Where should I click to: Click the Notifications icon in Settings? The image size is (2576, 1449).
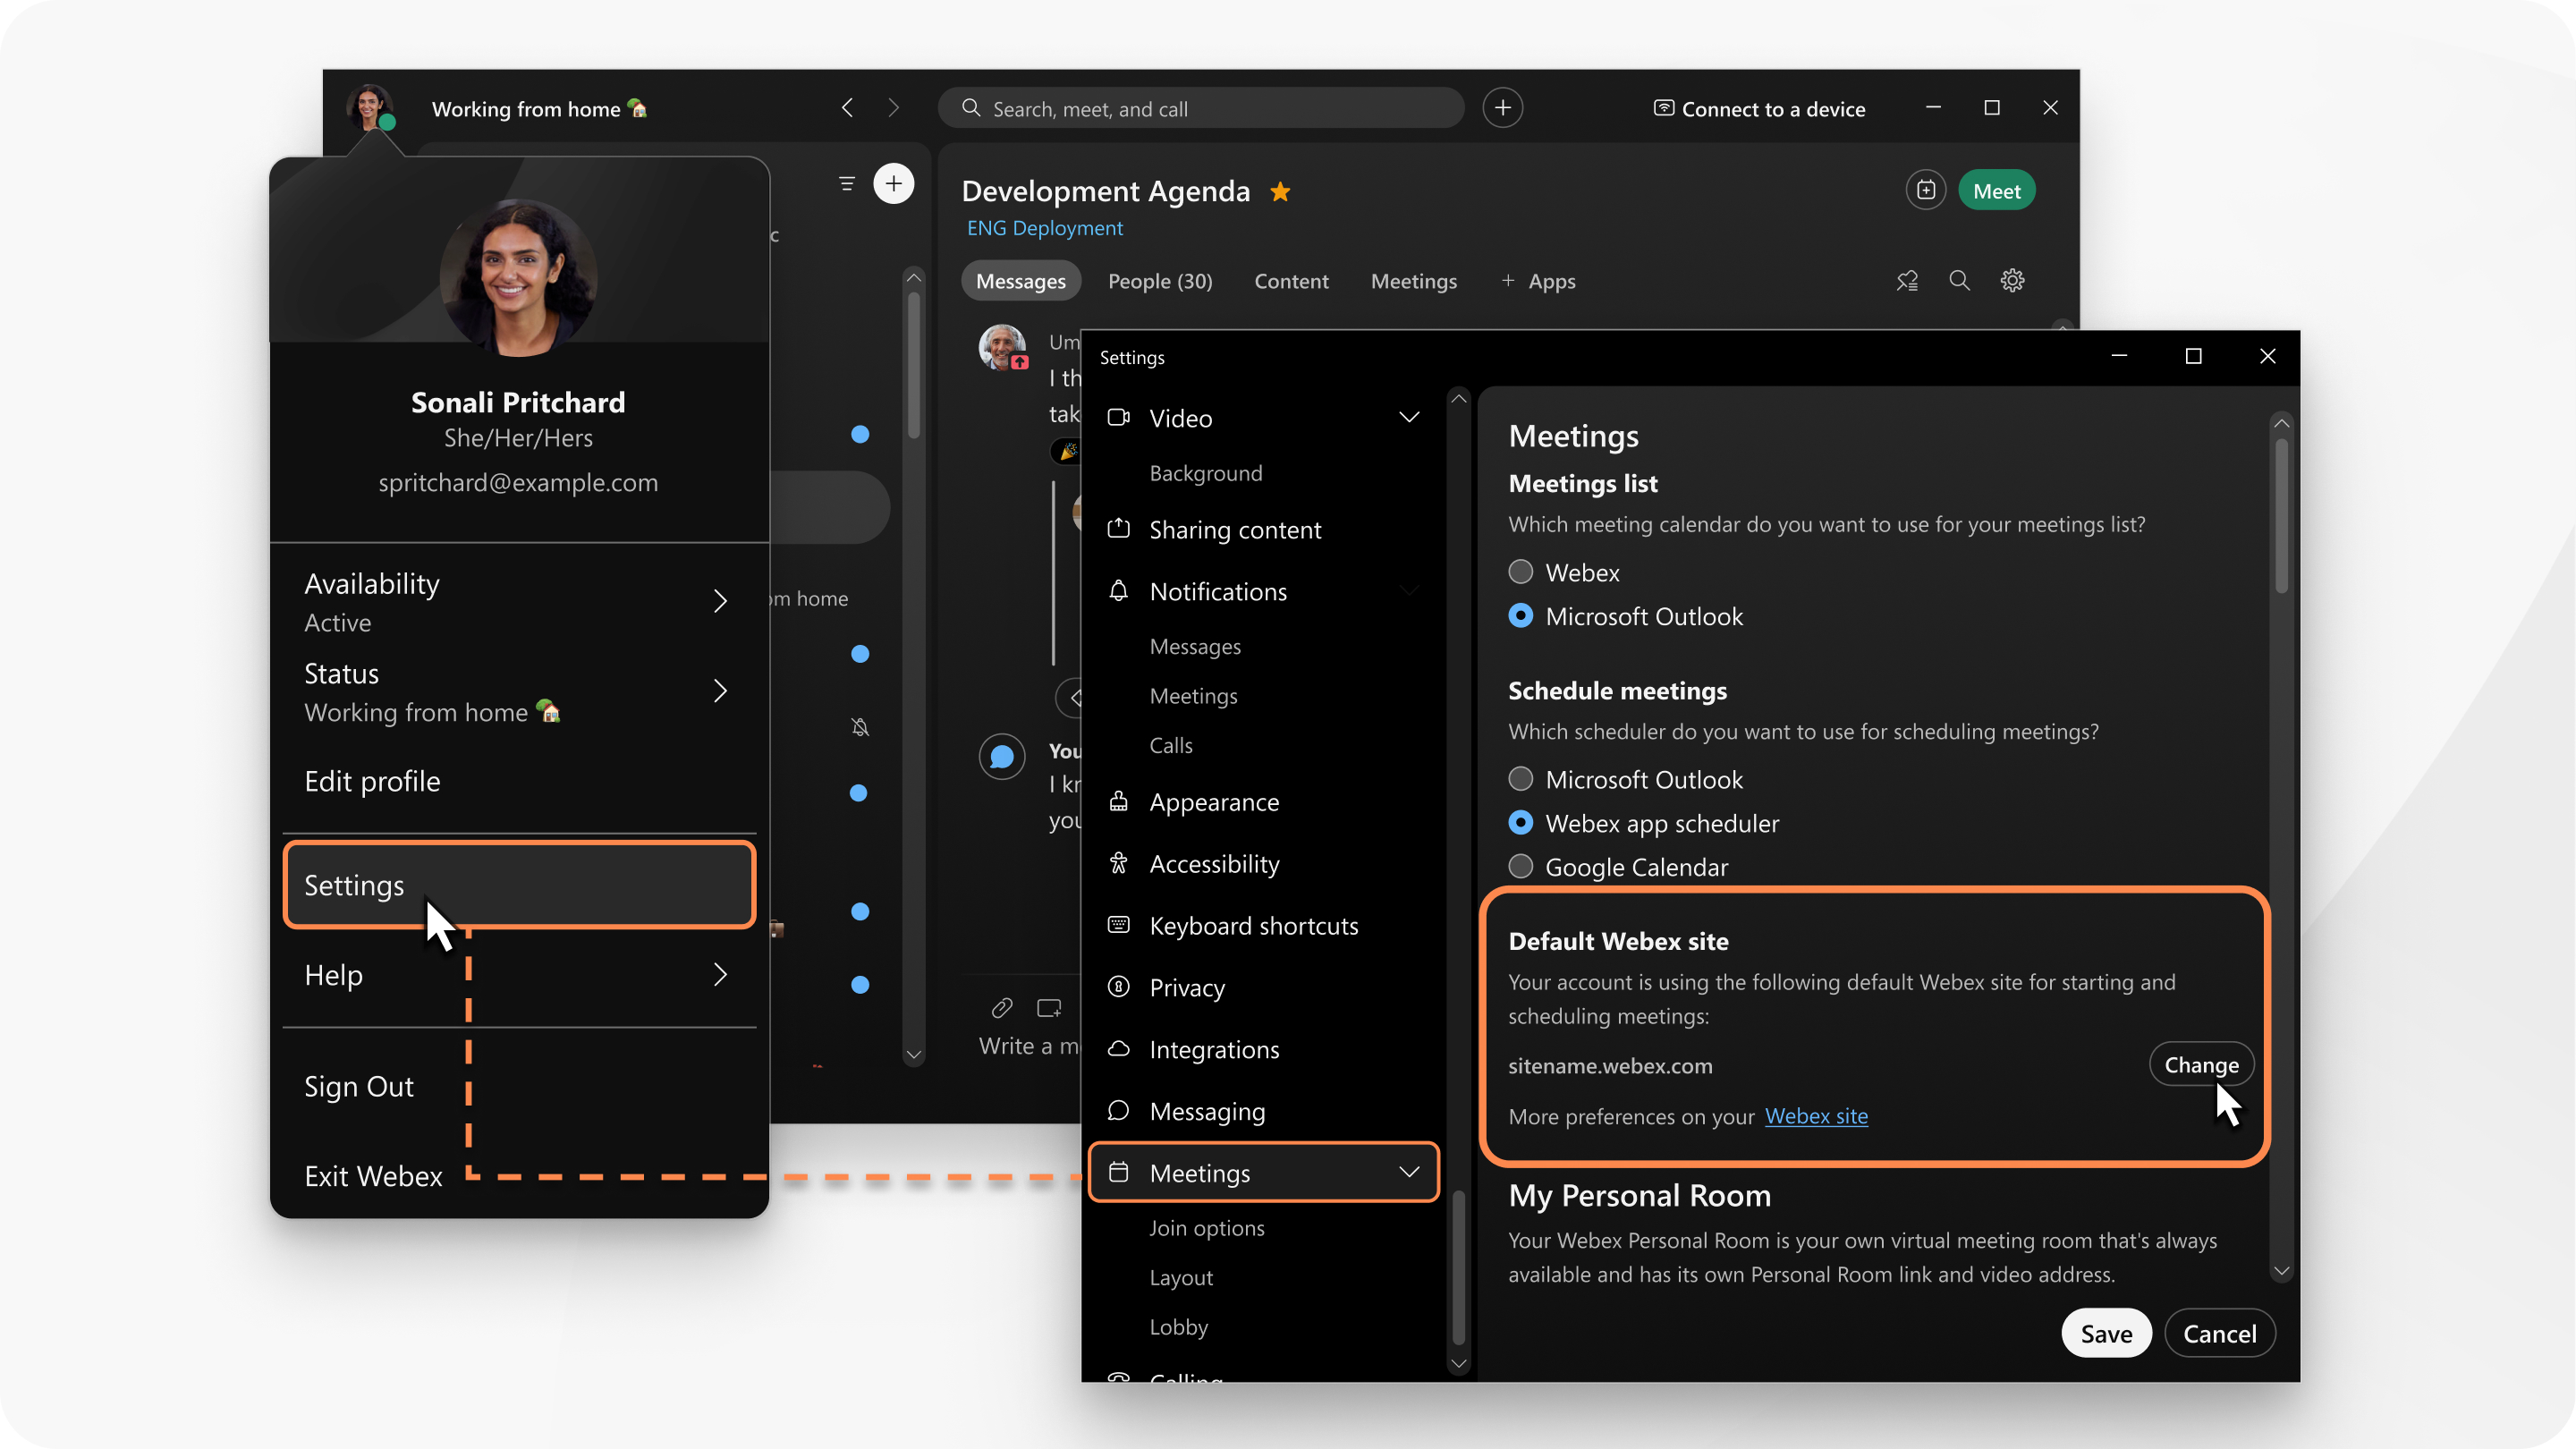click(1120, 591)
